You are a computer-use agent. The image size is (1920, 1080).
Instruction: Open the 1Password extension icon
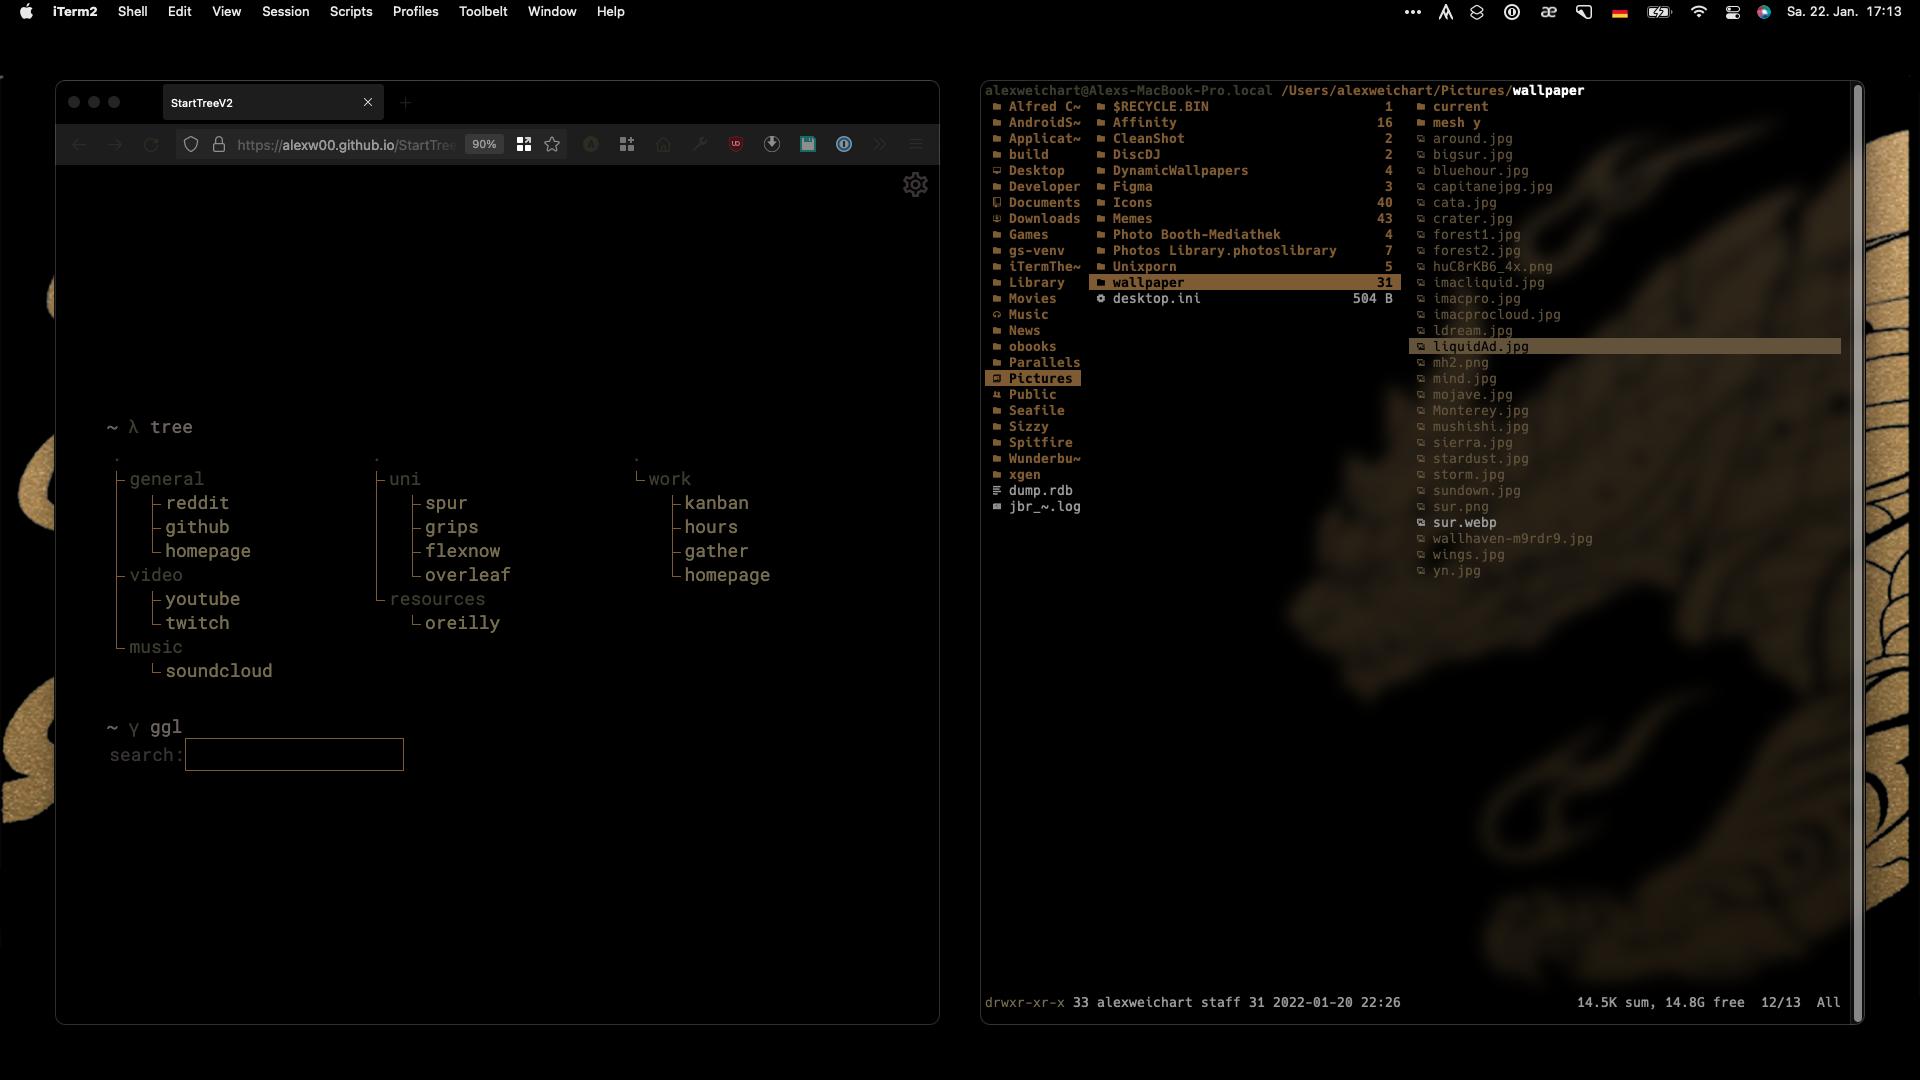(x=844, y=144)
